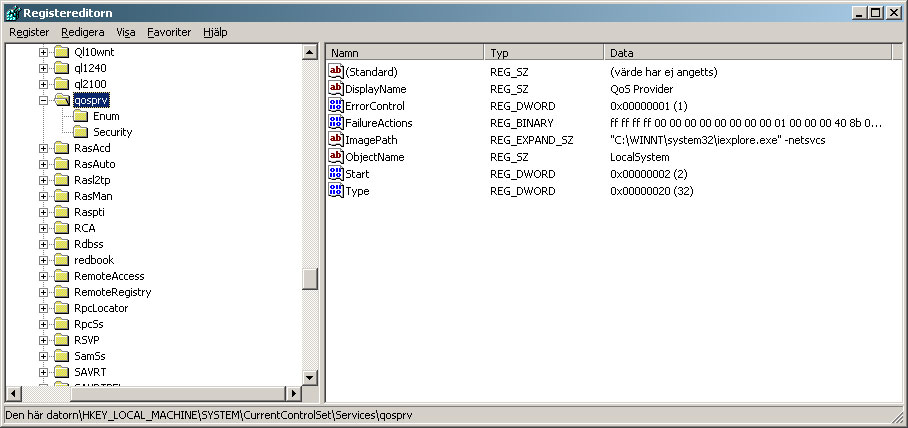The width and height of the screenshot is (908, 428).
Task: Click the redbook folder icon
Action: 61,260
